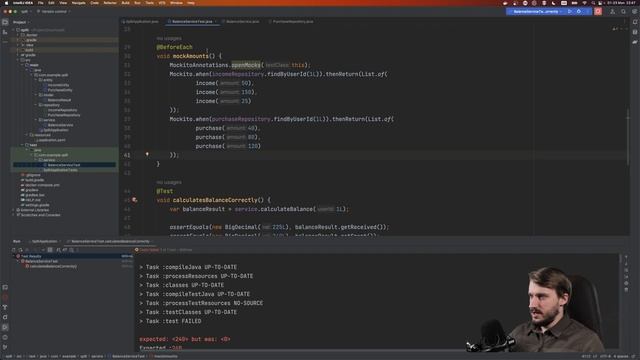Open the Problems icon in left stripe
Image resolution: width=640 pixels, height=360 pixels.
coord(5,337)
